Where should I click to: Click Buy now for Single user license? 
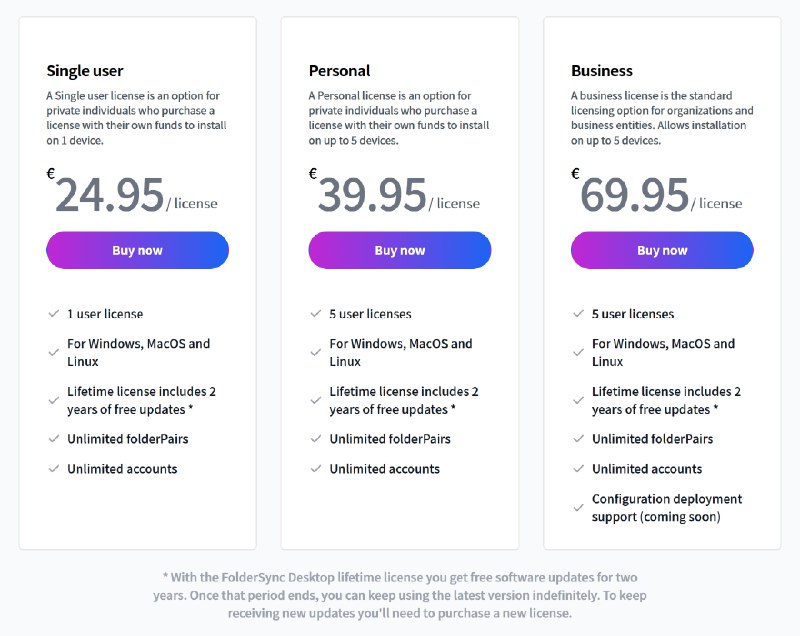pyautogui.click(x=137, y=250)
